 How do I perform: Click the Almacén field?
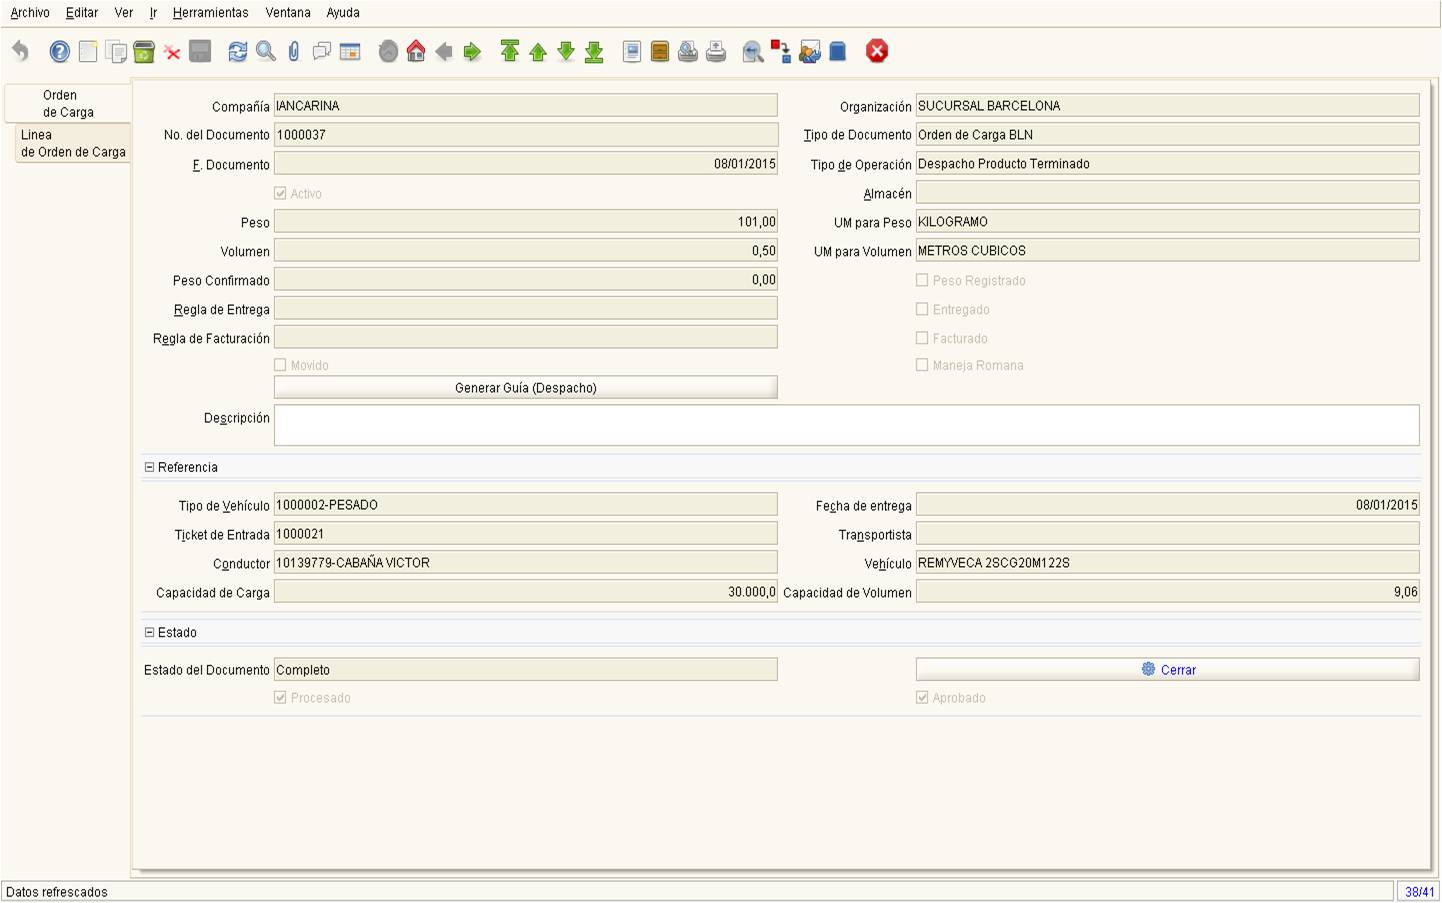1168,193
